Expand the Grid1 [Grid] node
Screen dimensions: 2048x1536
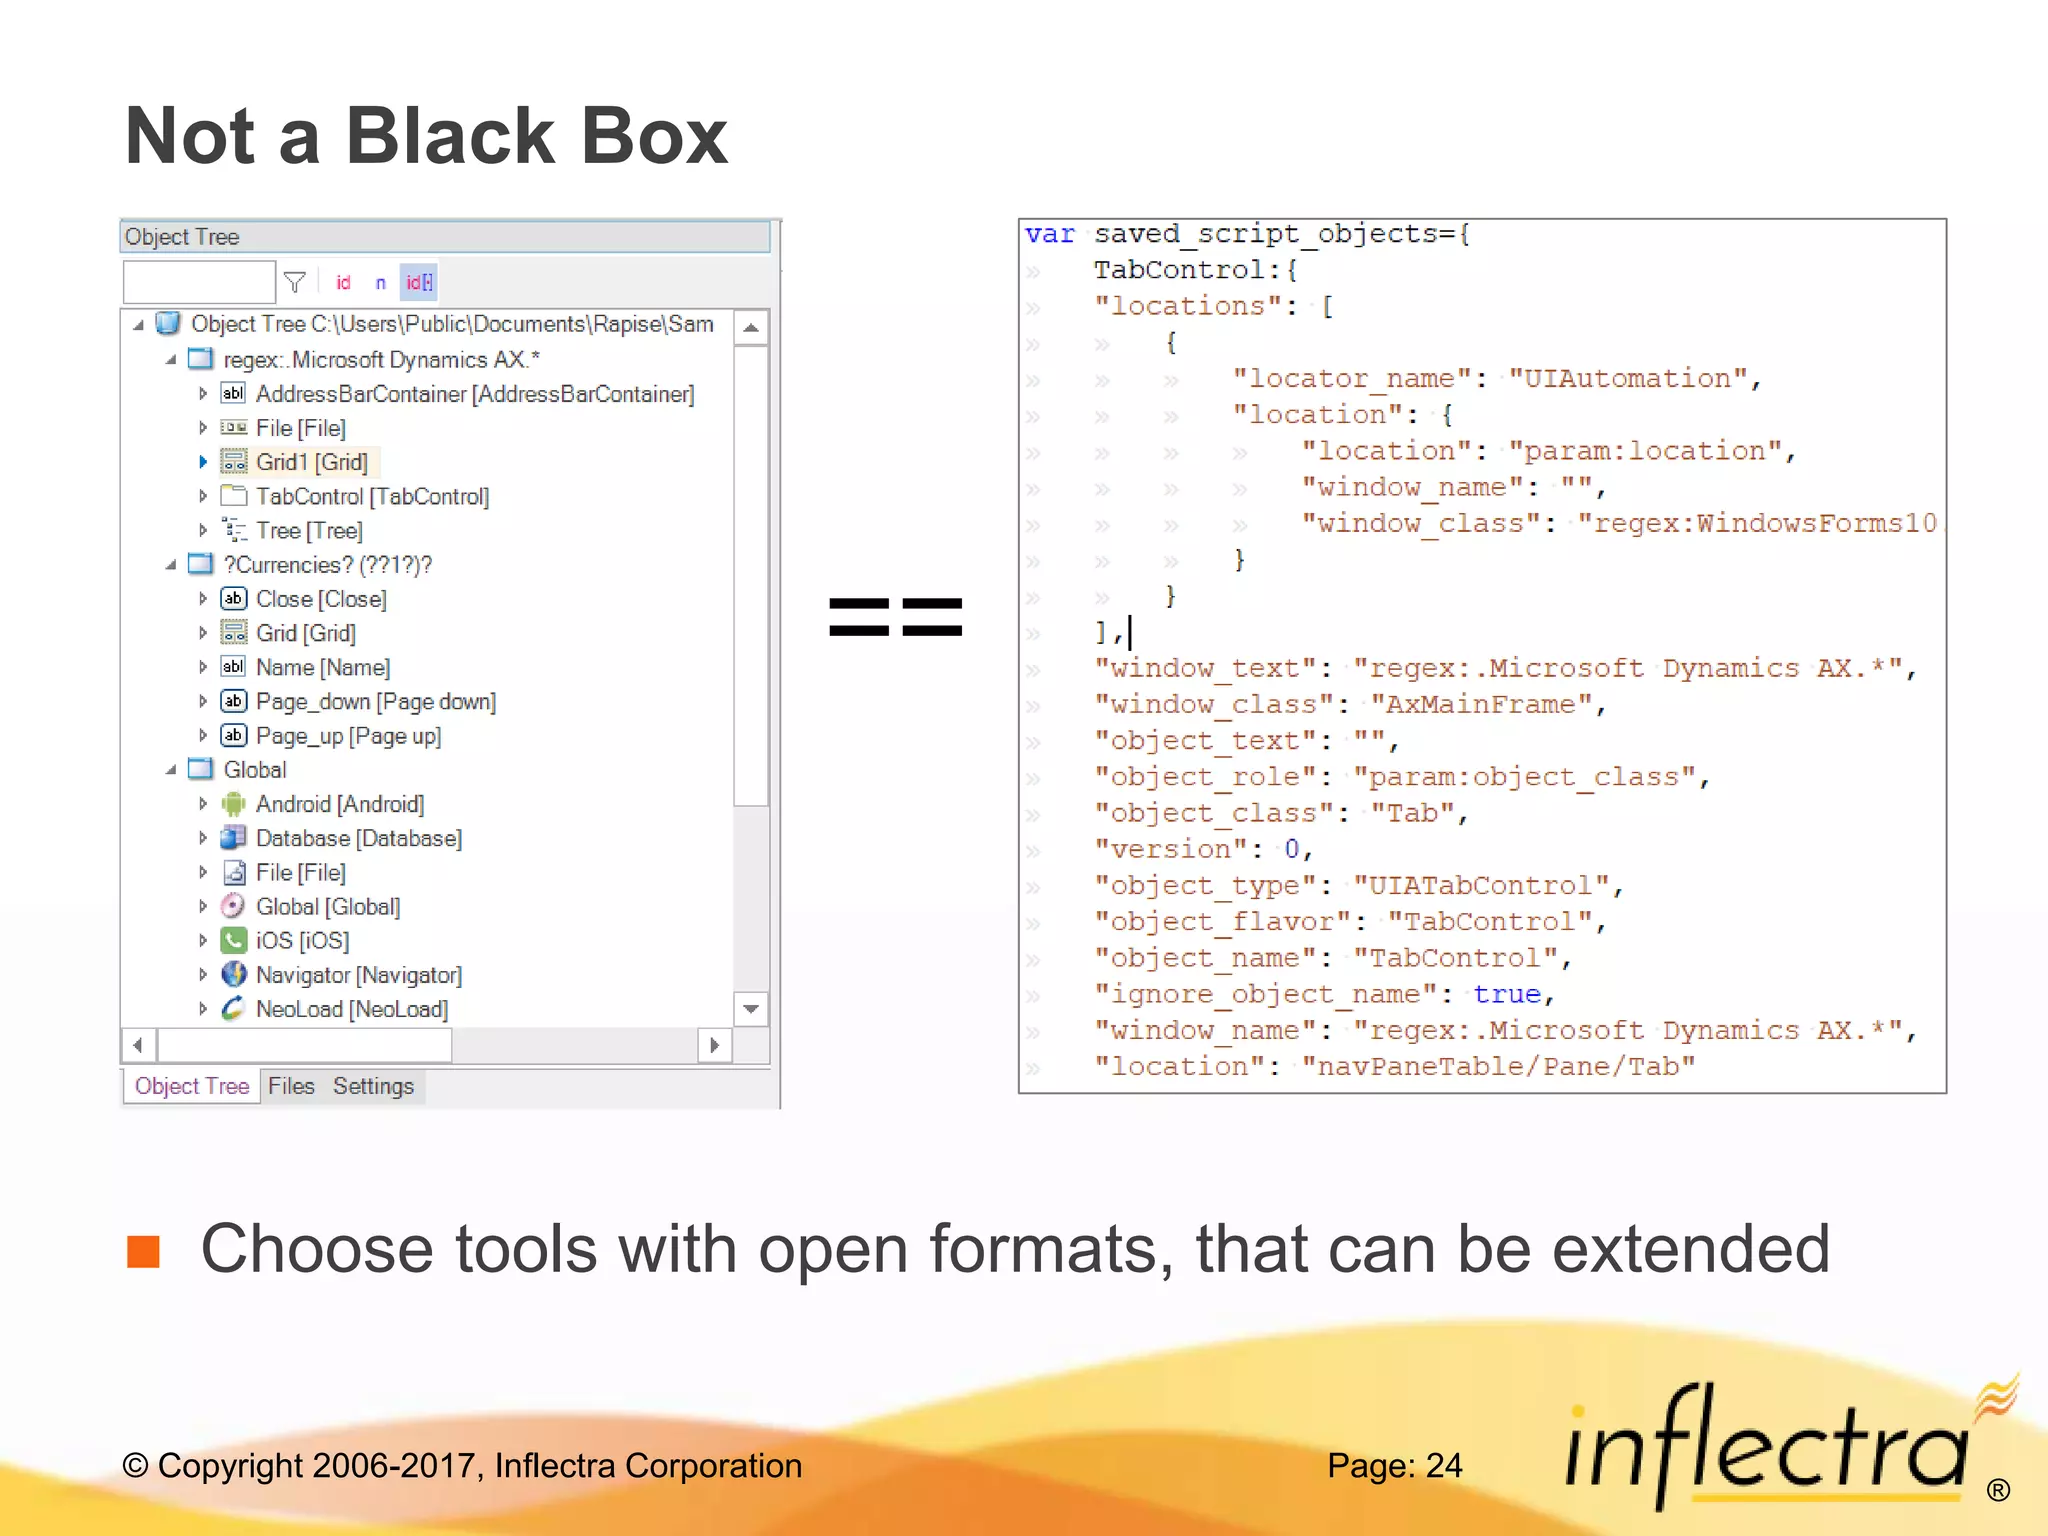pyautogui.click(x=203, y=462)
